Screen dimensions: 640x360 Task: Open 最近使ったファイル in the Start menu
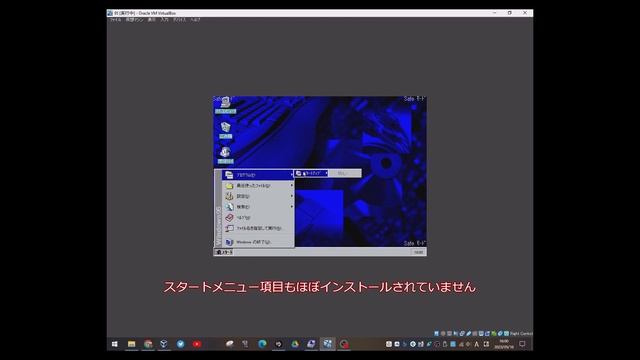pyautogui.click(x=258, y=185)
